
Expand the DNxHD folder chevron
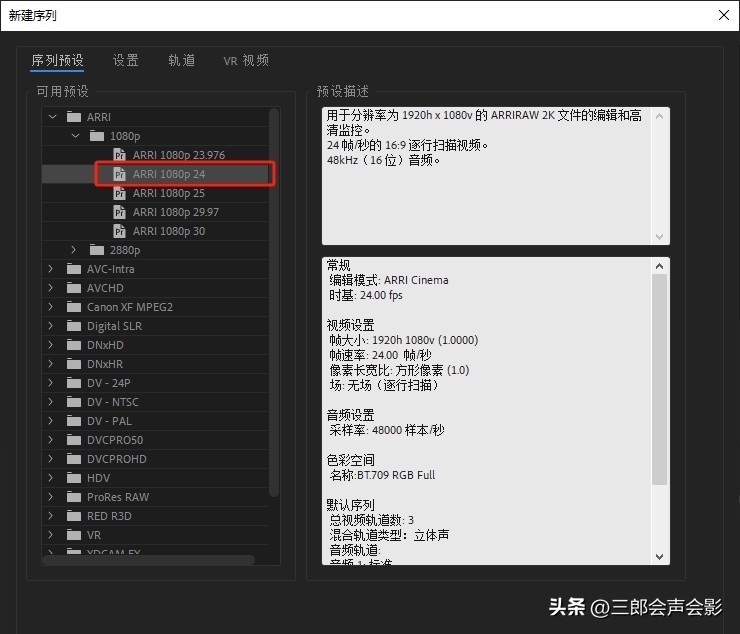(x=50, y=345)
